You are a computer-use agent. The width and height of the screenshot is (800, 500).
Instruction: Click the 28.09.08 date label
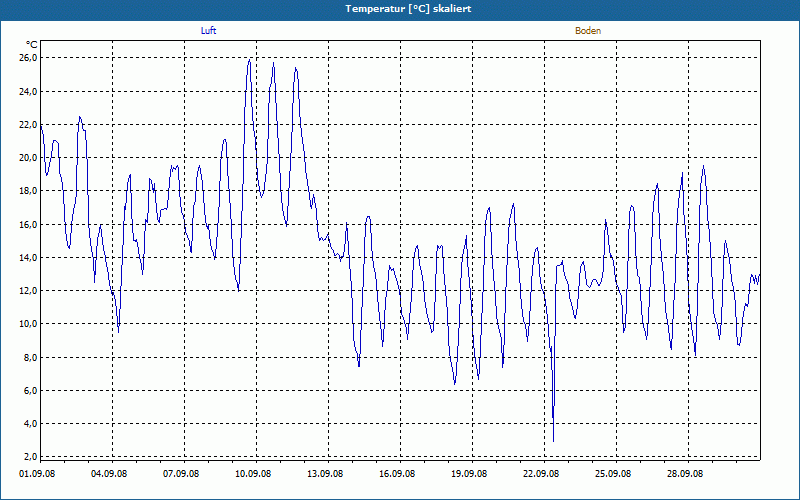(685, 473)
